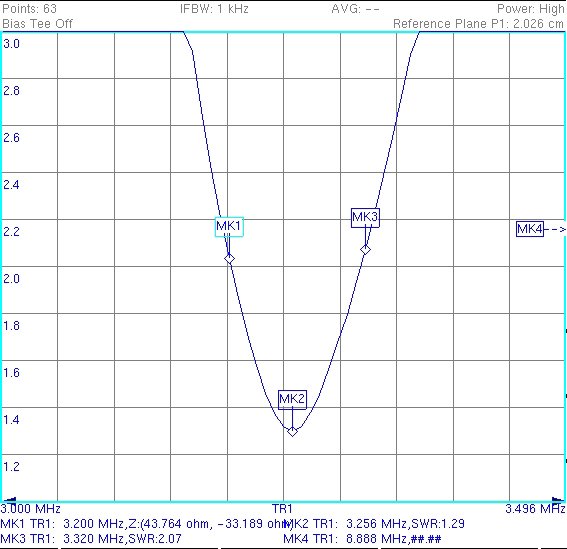
Task: Click the Points: 63 setting
Action: 29,9
